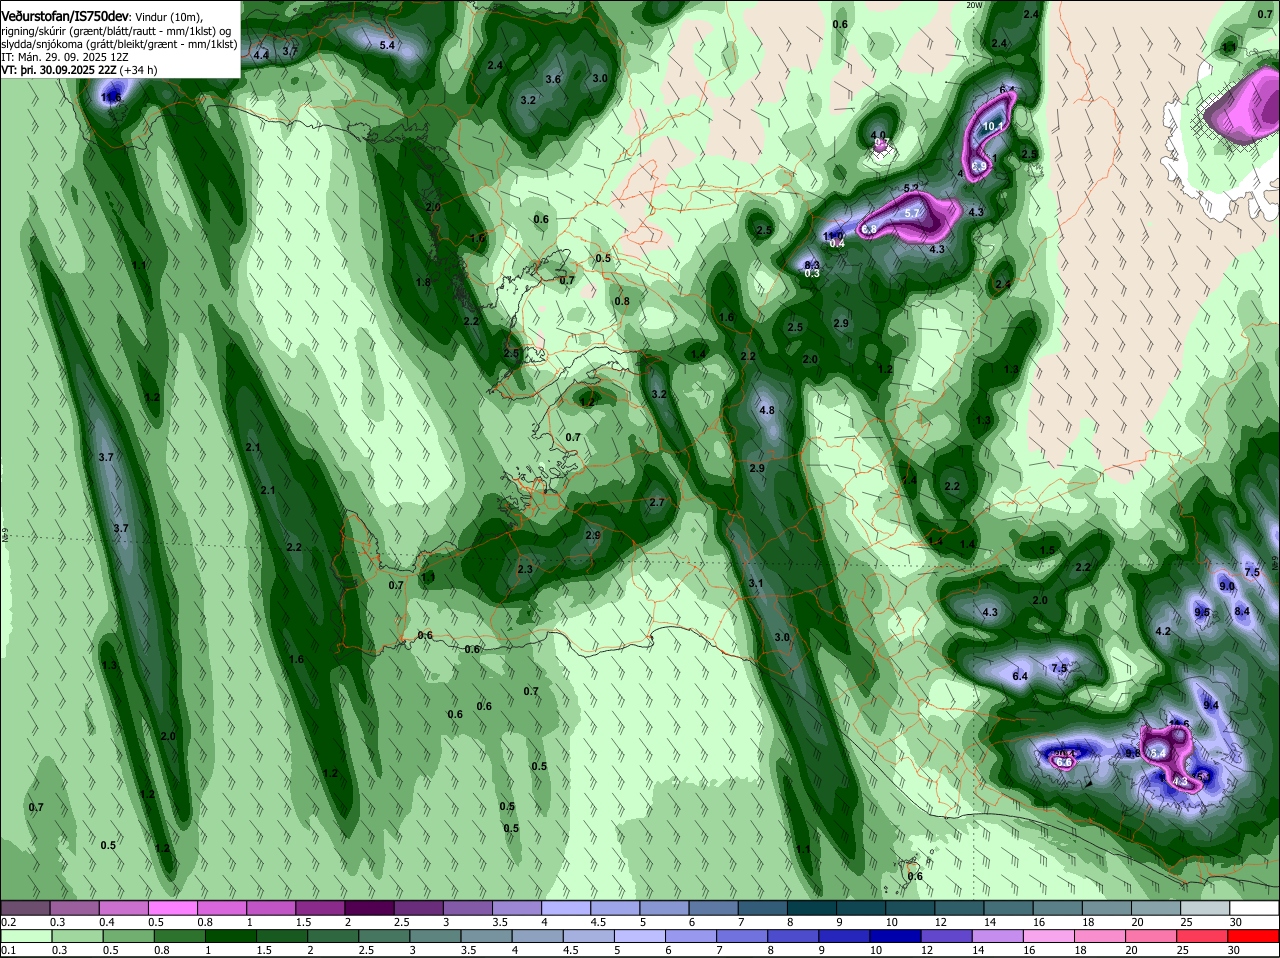Pick the pale grey 25 swatch in the snow scale
Image resolution: width=1280 pixels, height=958 pixels.
coord(1205,908)
